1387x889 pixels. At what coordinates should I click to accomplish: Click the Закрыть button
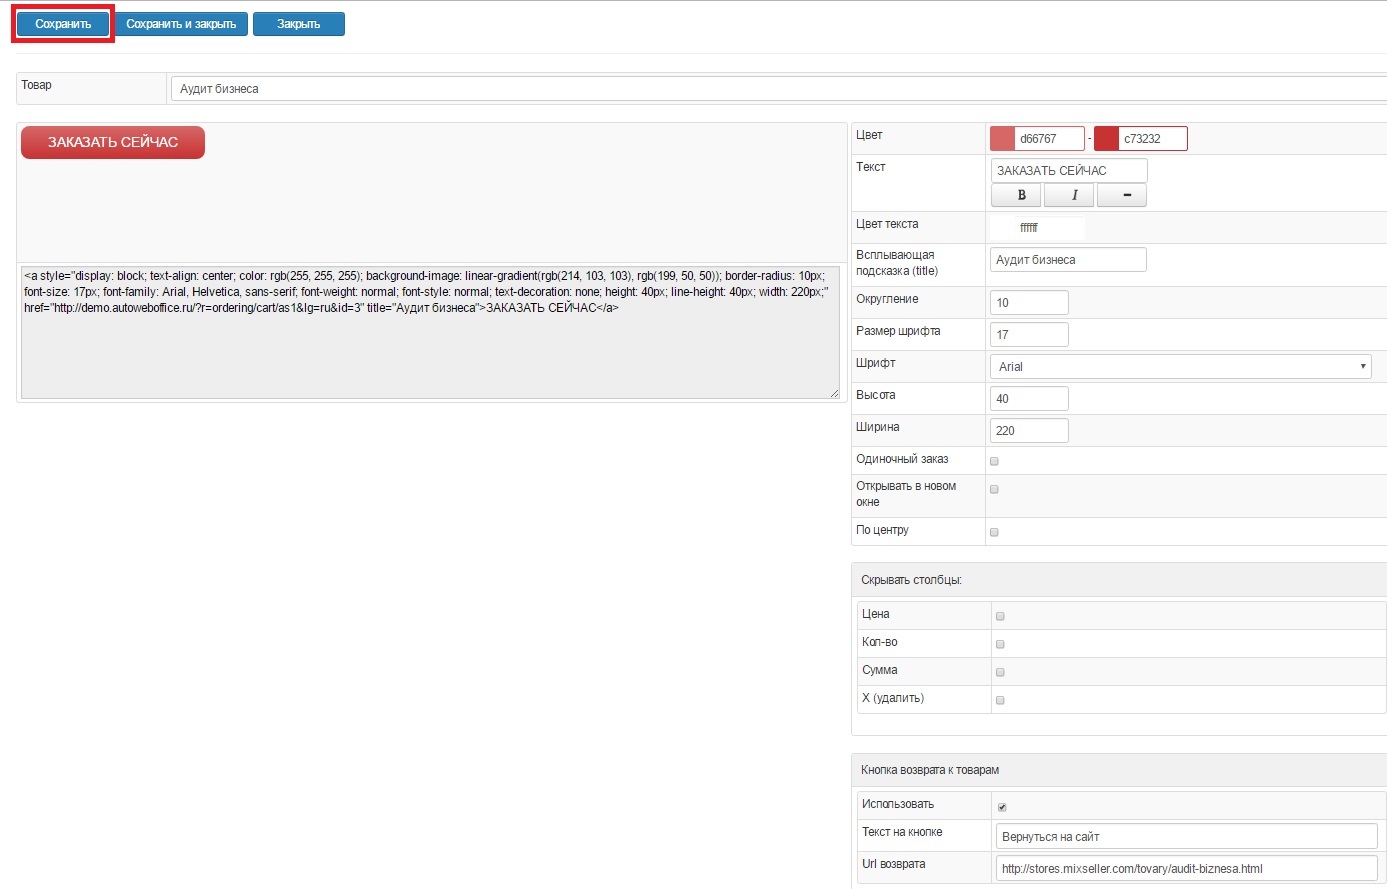click(x=298, y=24)
